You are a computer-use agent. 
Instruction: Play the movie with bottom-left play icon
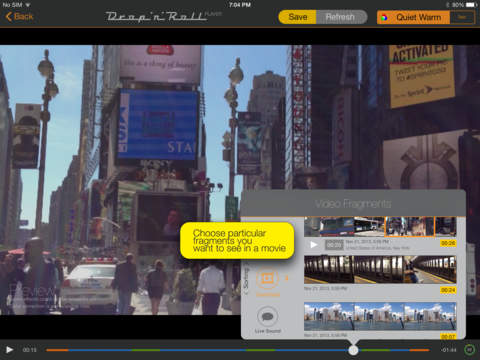(x=9, y=350)
